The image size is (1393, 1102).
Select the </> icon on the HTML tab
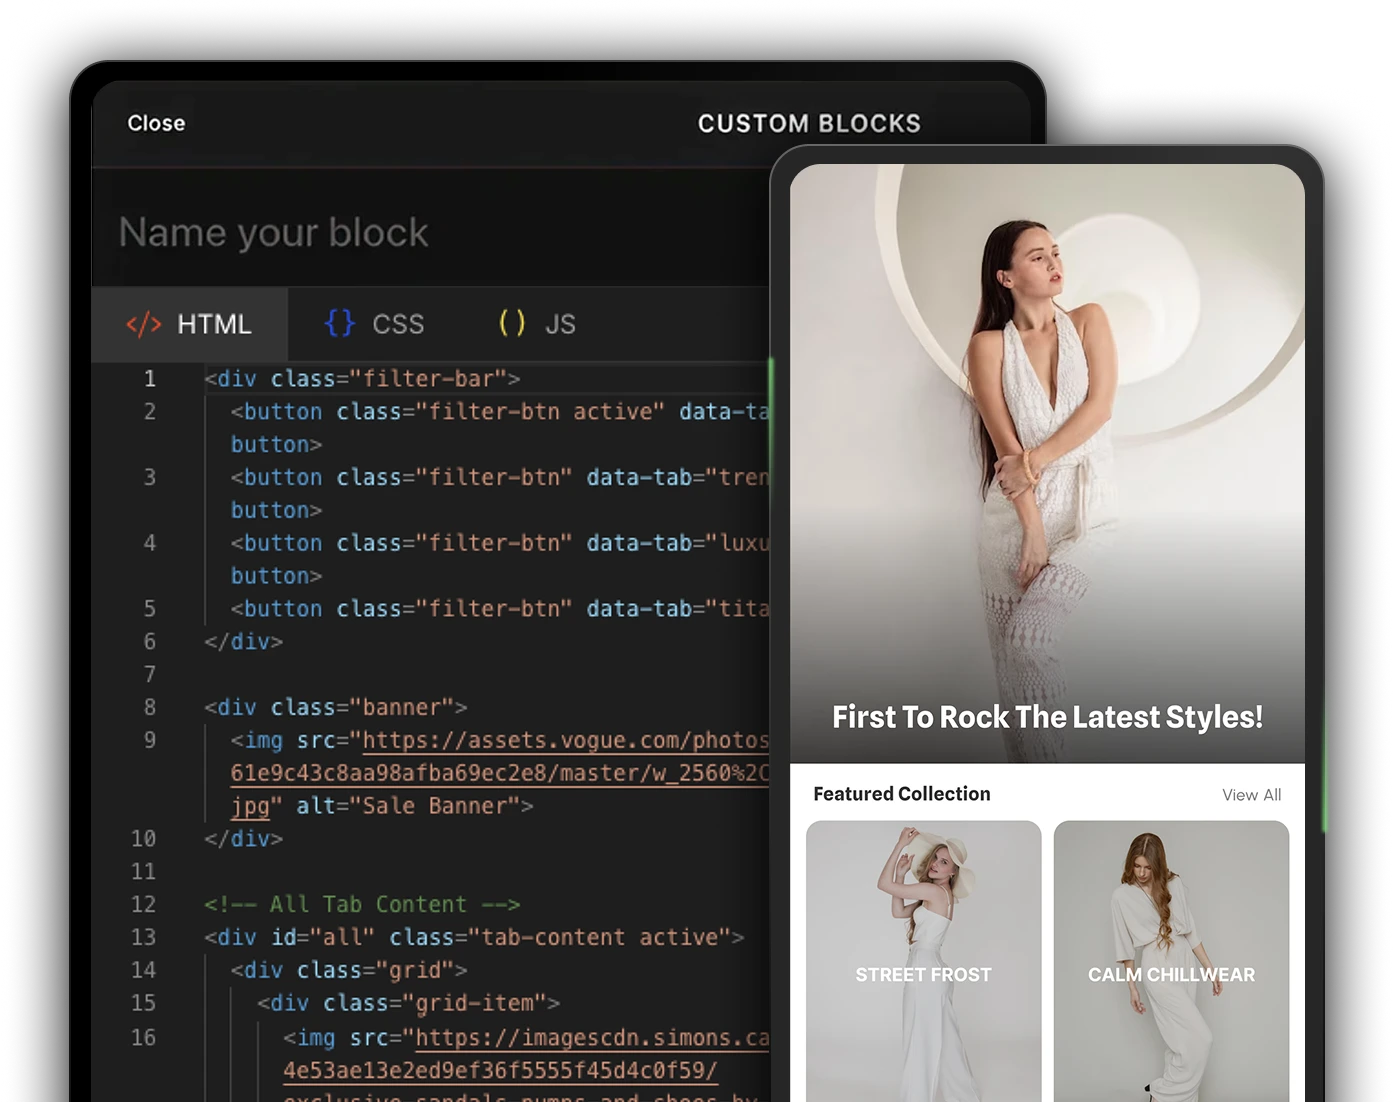click(x=143, y=323)
